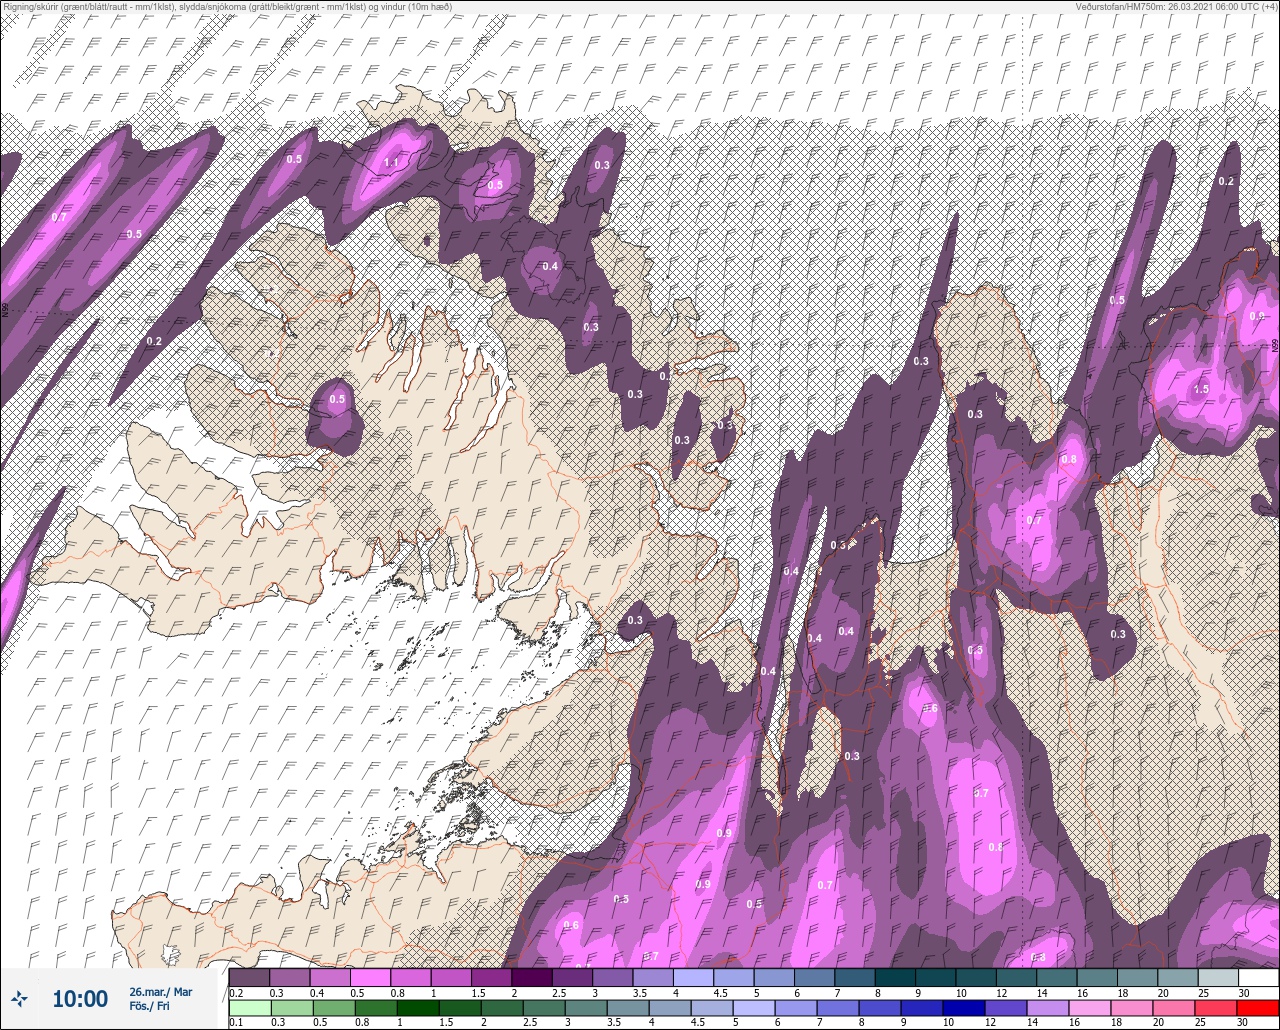Click the map title text starting 'Rigning/skúrir'

[227, 6]
